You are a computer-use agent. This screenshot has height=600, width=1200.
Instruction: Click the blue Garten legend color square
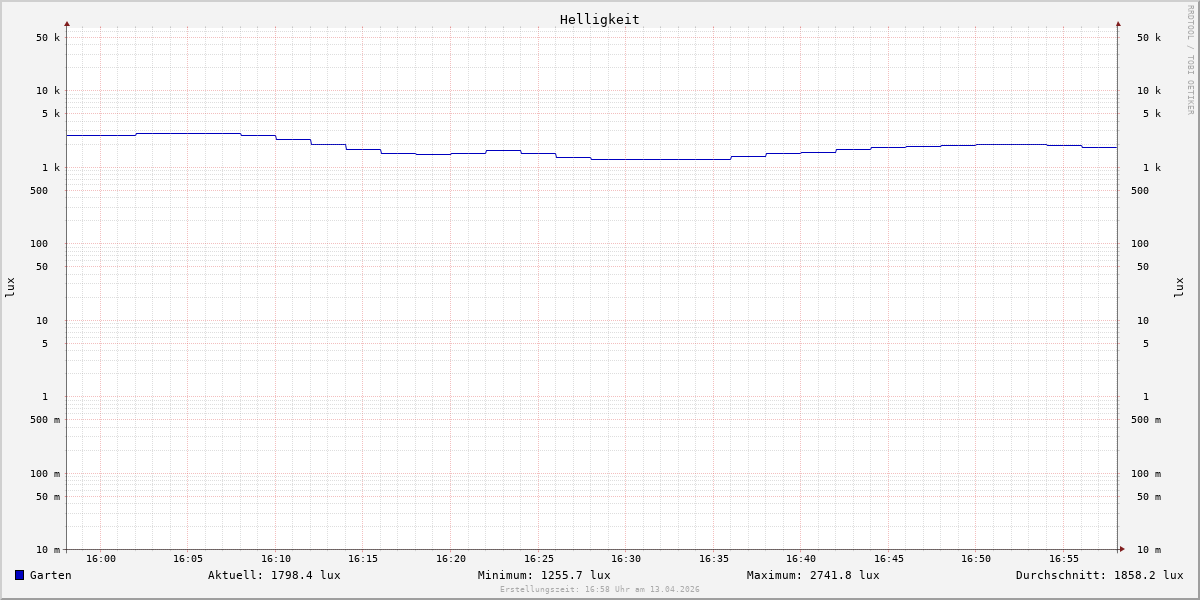click(x=19, y=575)
